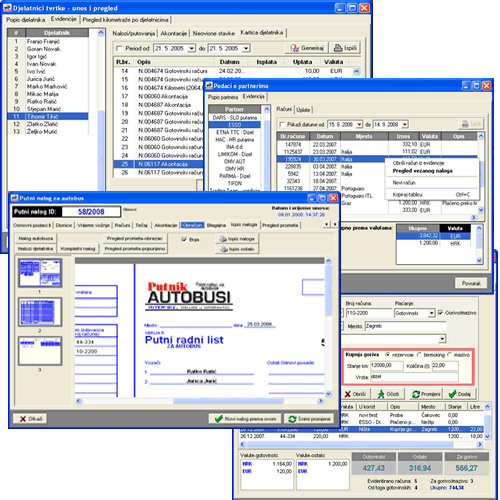The image size is (500, 500).
Task: Choose Obriši račun iz evidencije menu item
Action: point(418,163)
